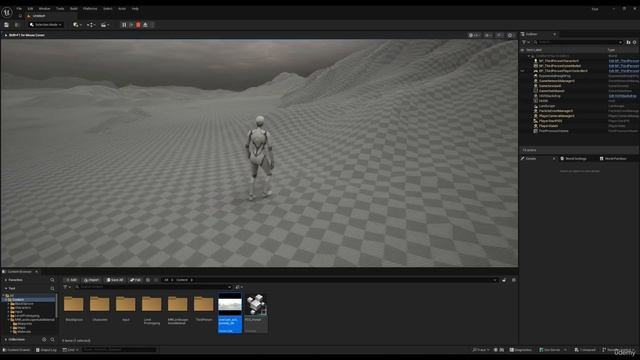Toggle visibility for BP_ThirdPersonPlayerController0 row
Image resolution: width=640 pixels, height=360 pixels.
coord(522,71)
